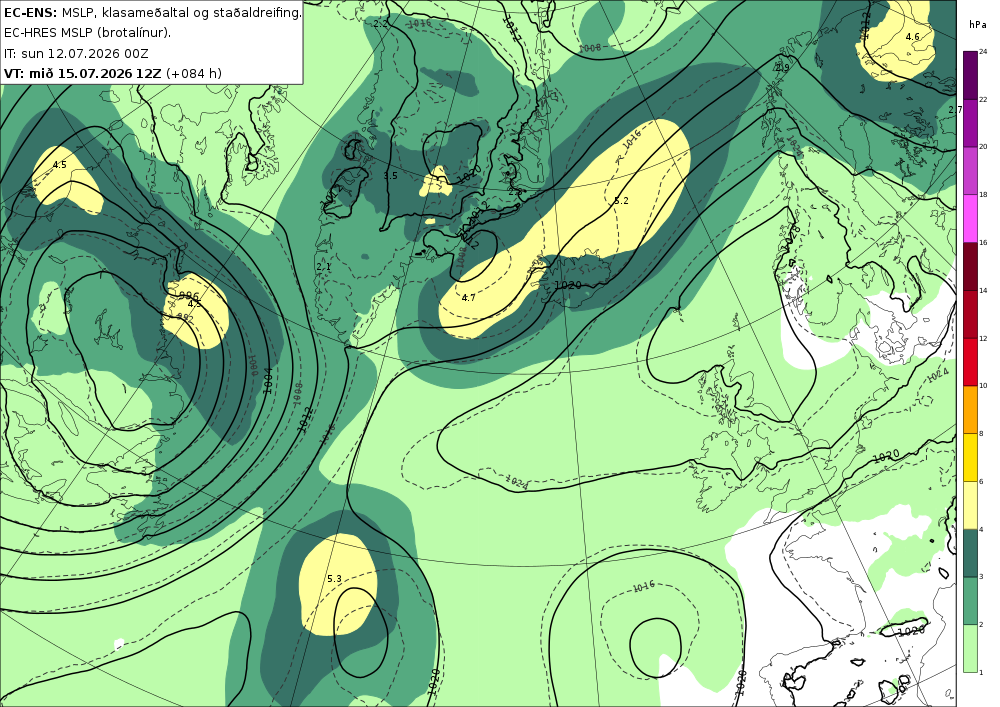Click the 'VT: mið 15.07.2026 12Z' valid time

pos(82,73)
